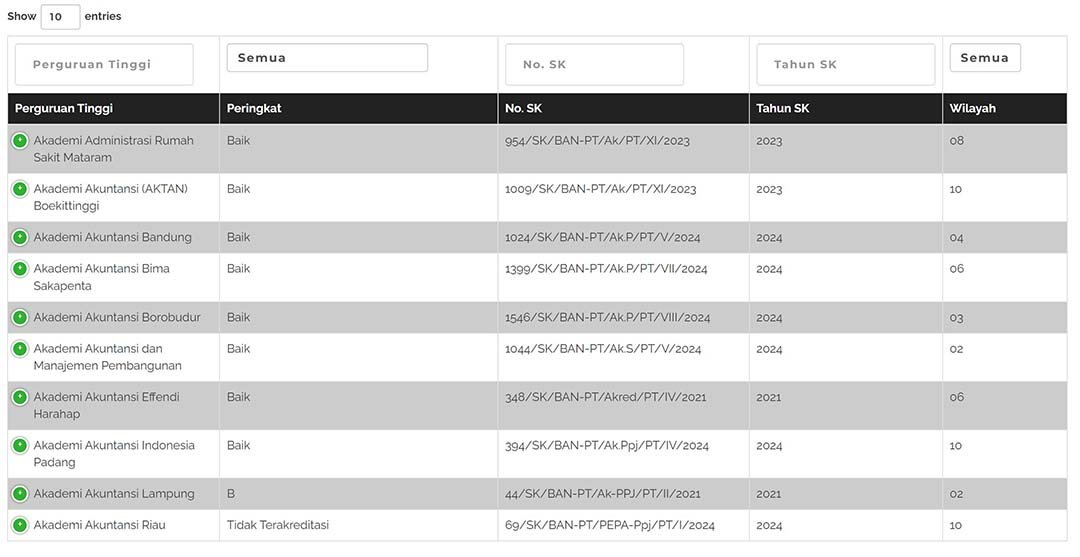
Task: Sort table by Wilayah column header
Action: [973, 108]
